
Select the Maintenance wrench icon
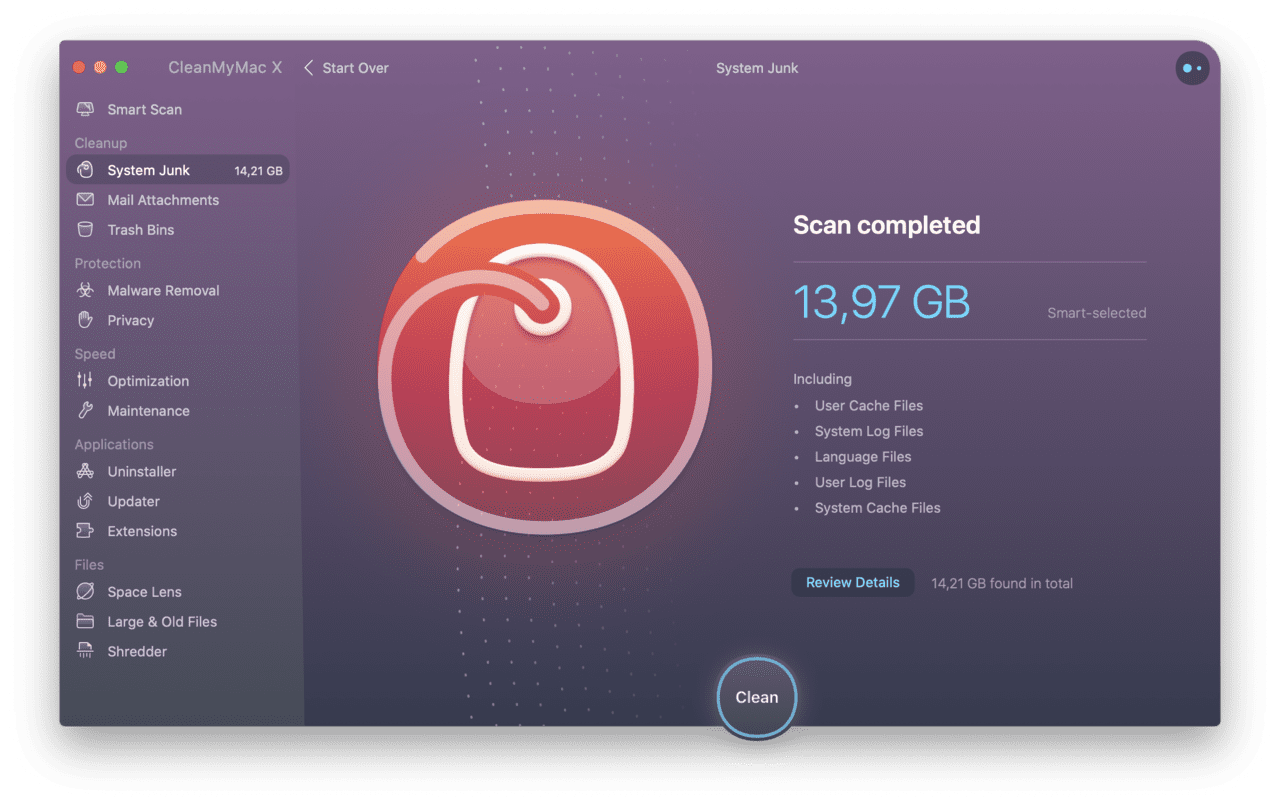[x=85, y=411]
